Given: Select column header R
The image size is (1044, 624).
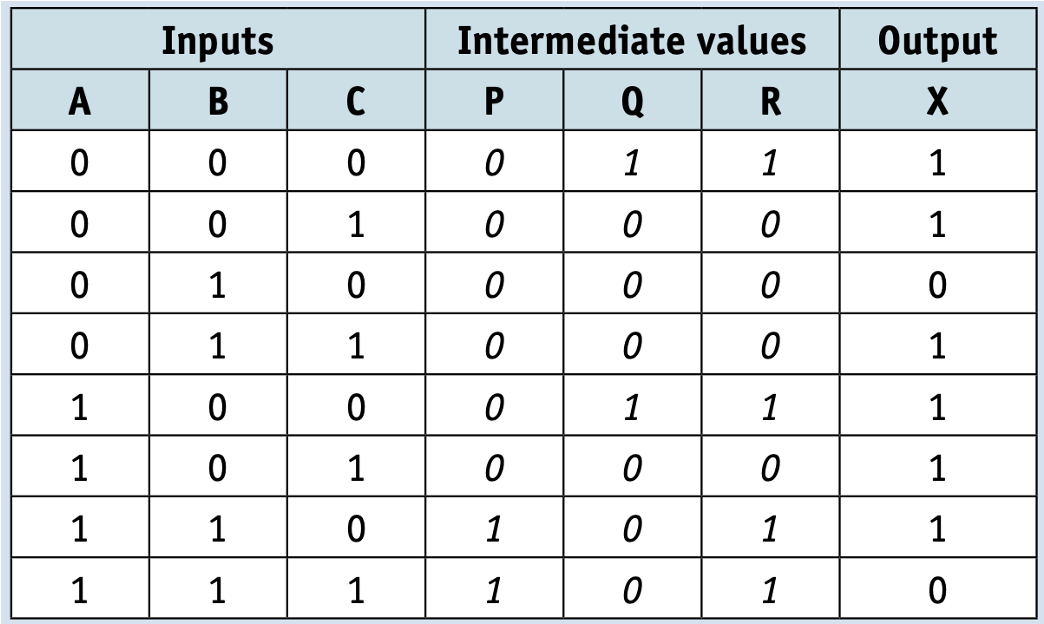Looking at the screenshot, I should tap(770, 100).
